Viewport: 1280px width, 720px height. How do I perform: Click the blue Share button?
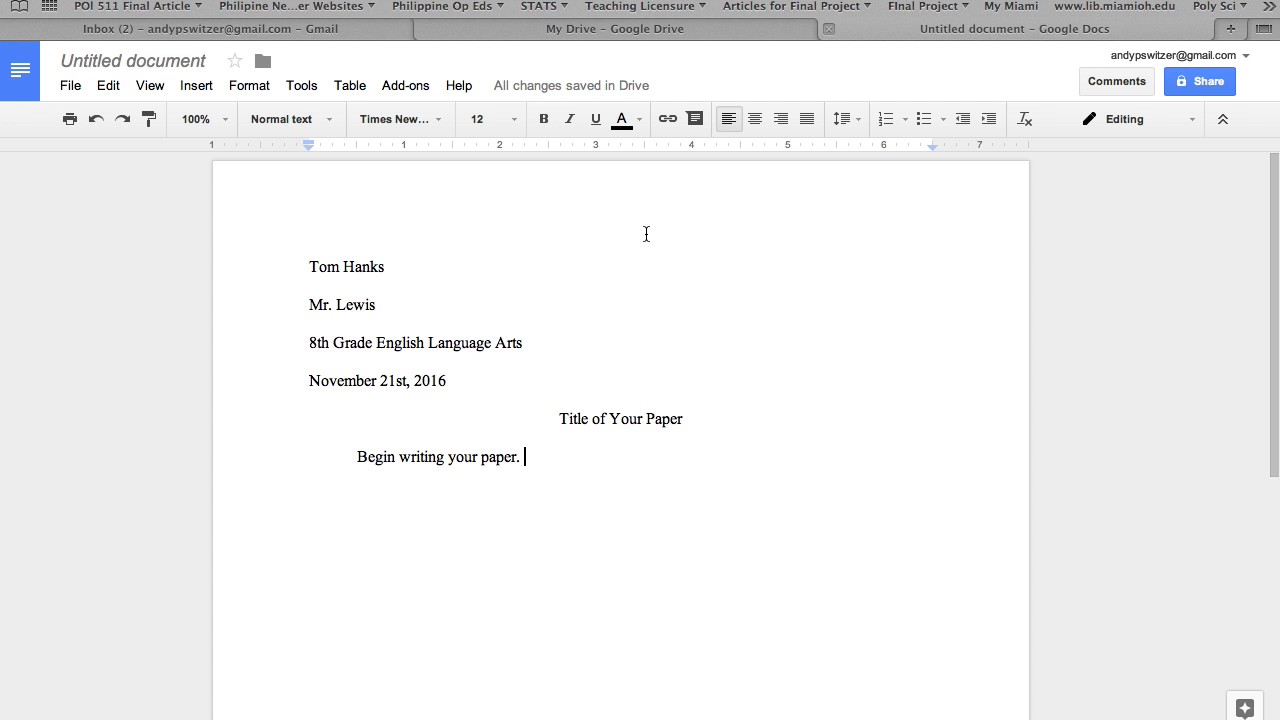pos(1200,82)
